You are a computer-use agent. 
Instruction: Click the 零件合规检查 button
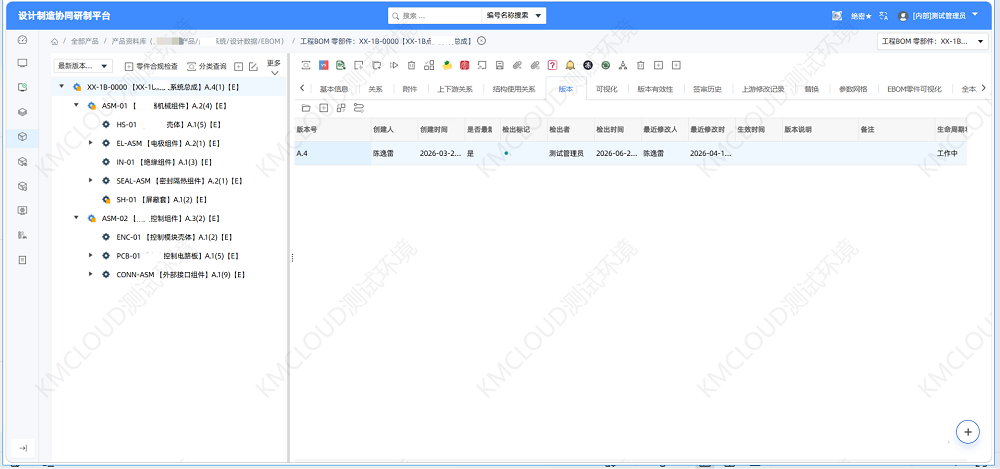151,66
